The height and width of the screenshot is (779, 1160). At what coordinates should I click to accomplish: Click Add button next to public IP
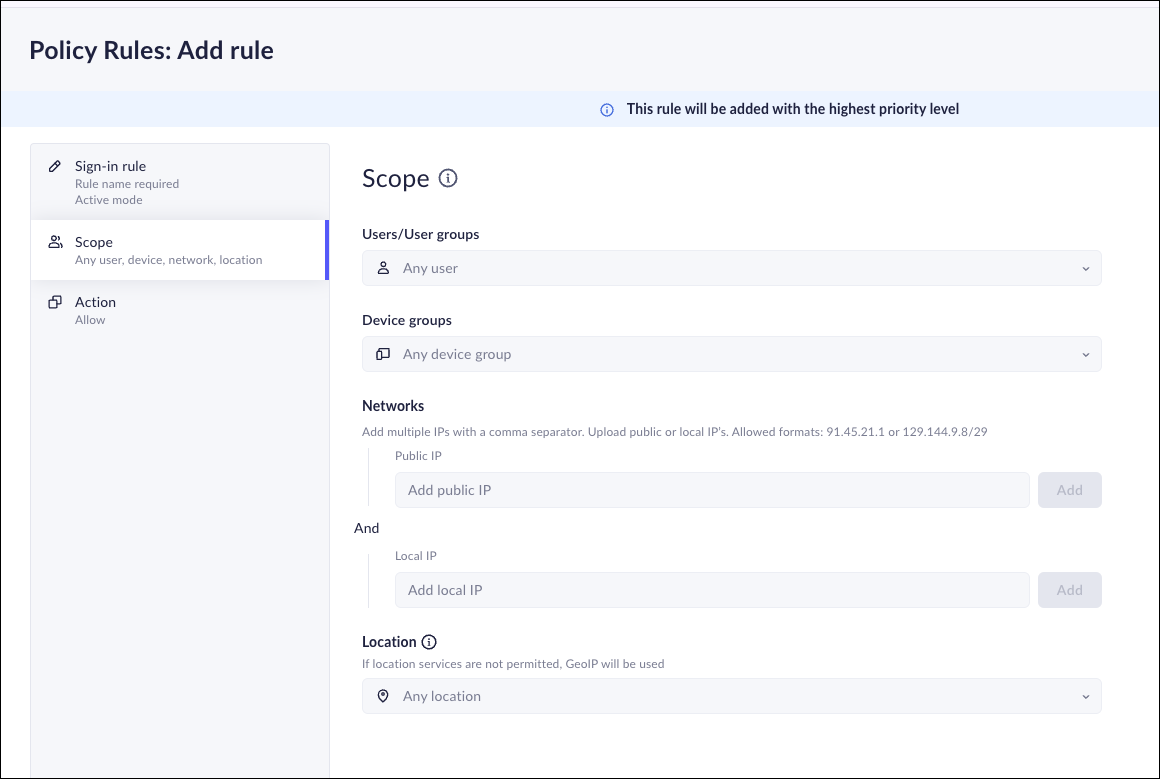(1069, 490)
